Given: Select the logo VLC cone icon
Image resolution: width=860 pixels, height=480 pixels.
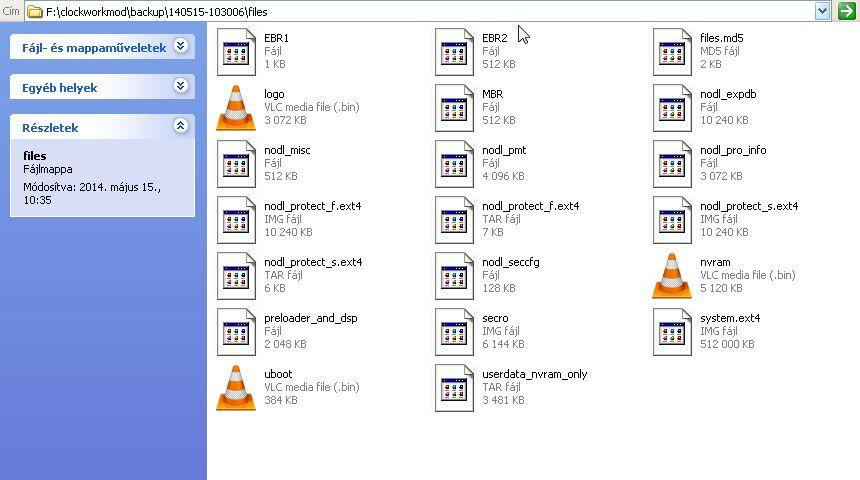Looking at the screenshot, I should 236,108.
